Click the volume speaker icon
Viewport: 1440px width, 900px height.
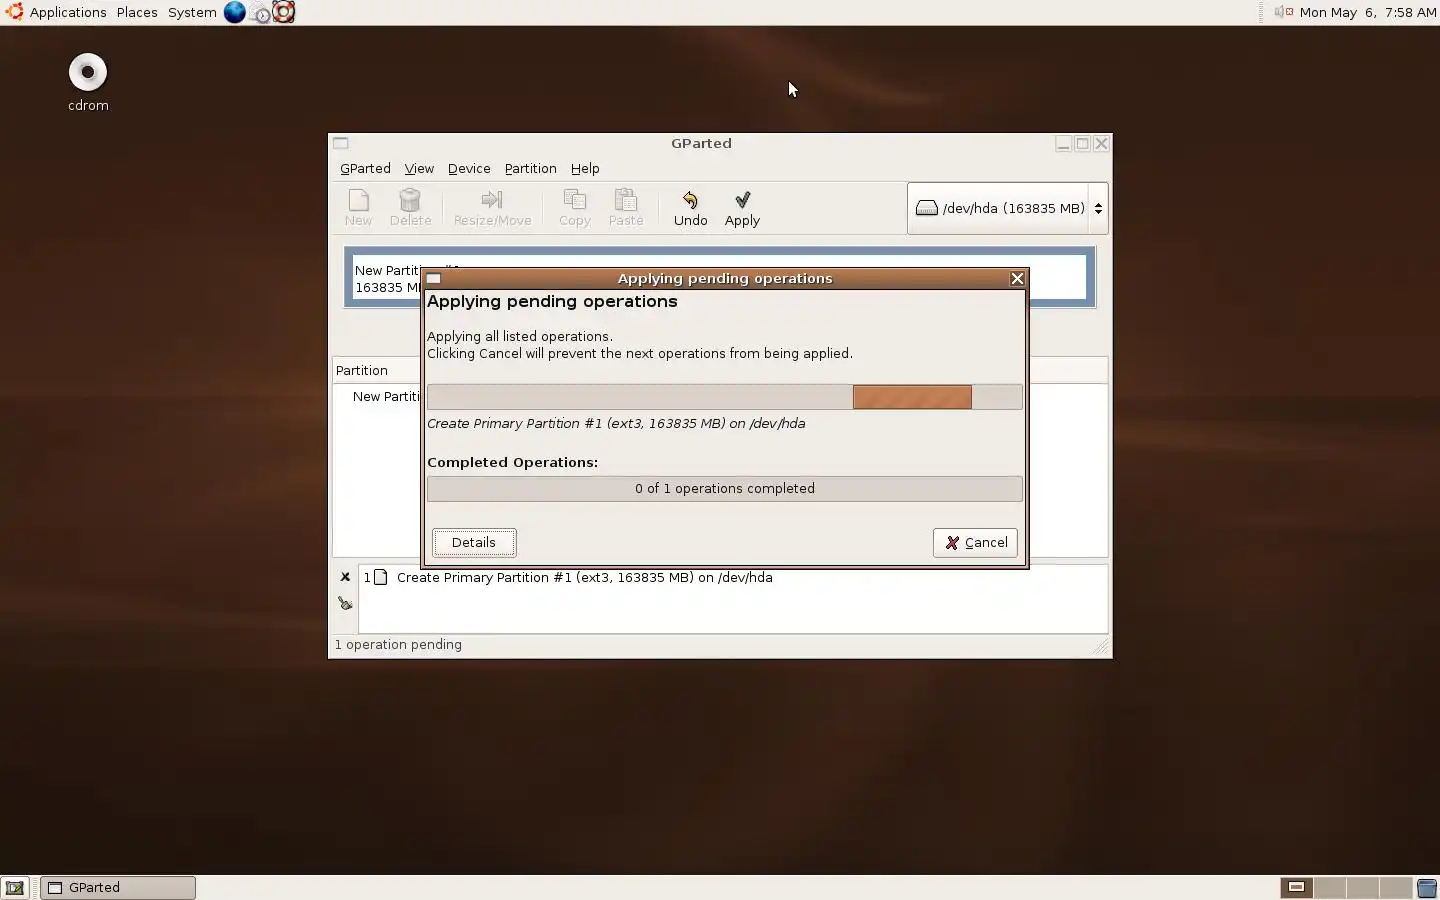pyautogui.click(x=1283, y=12)
